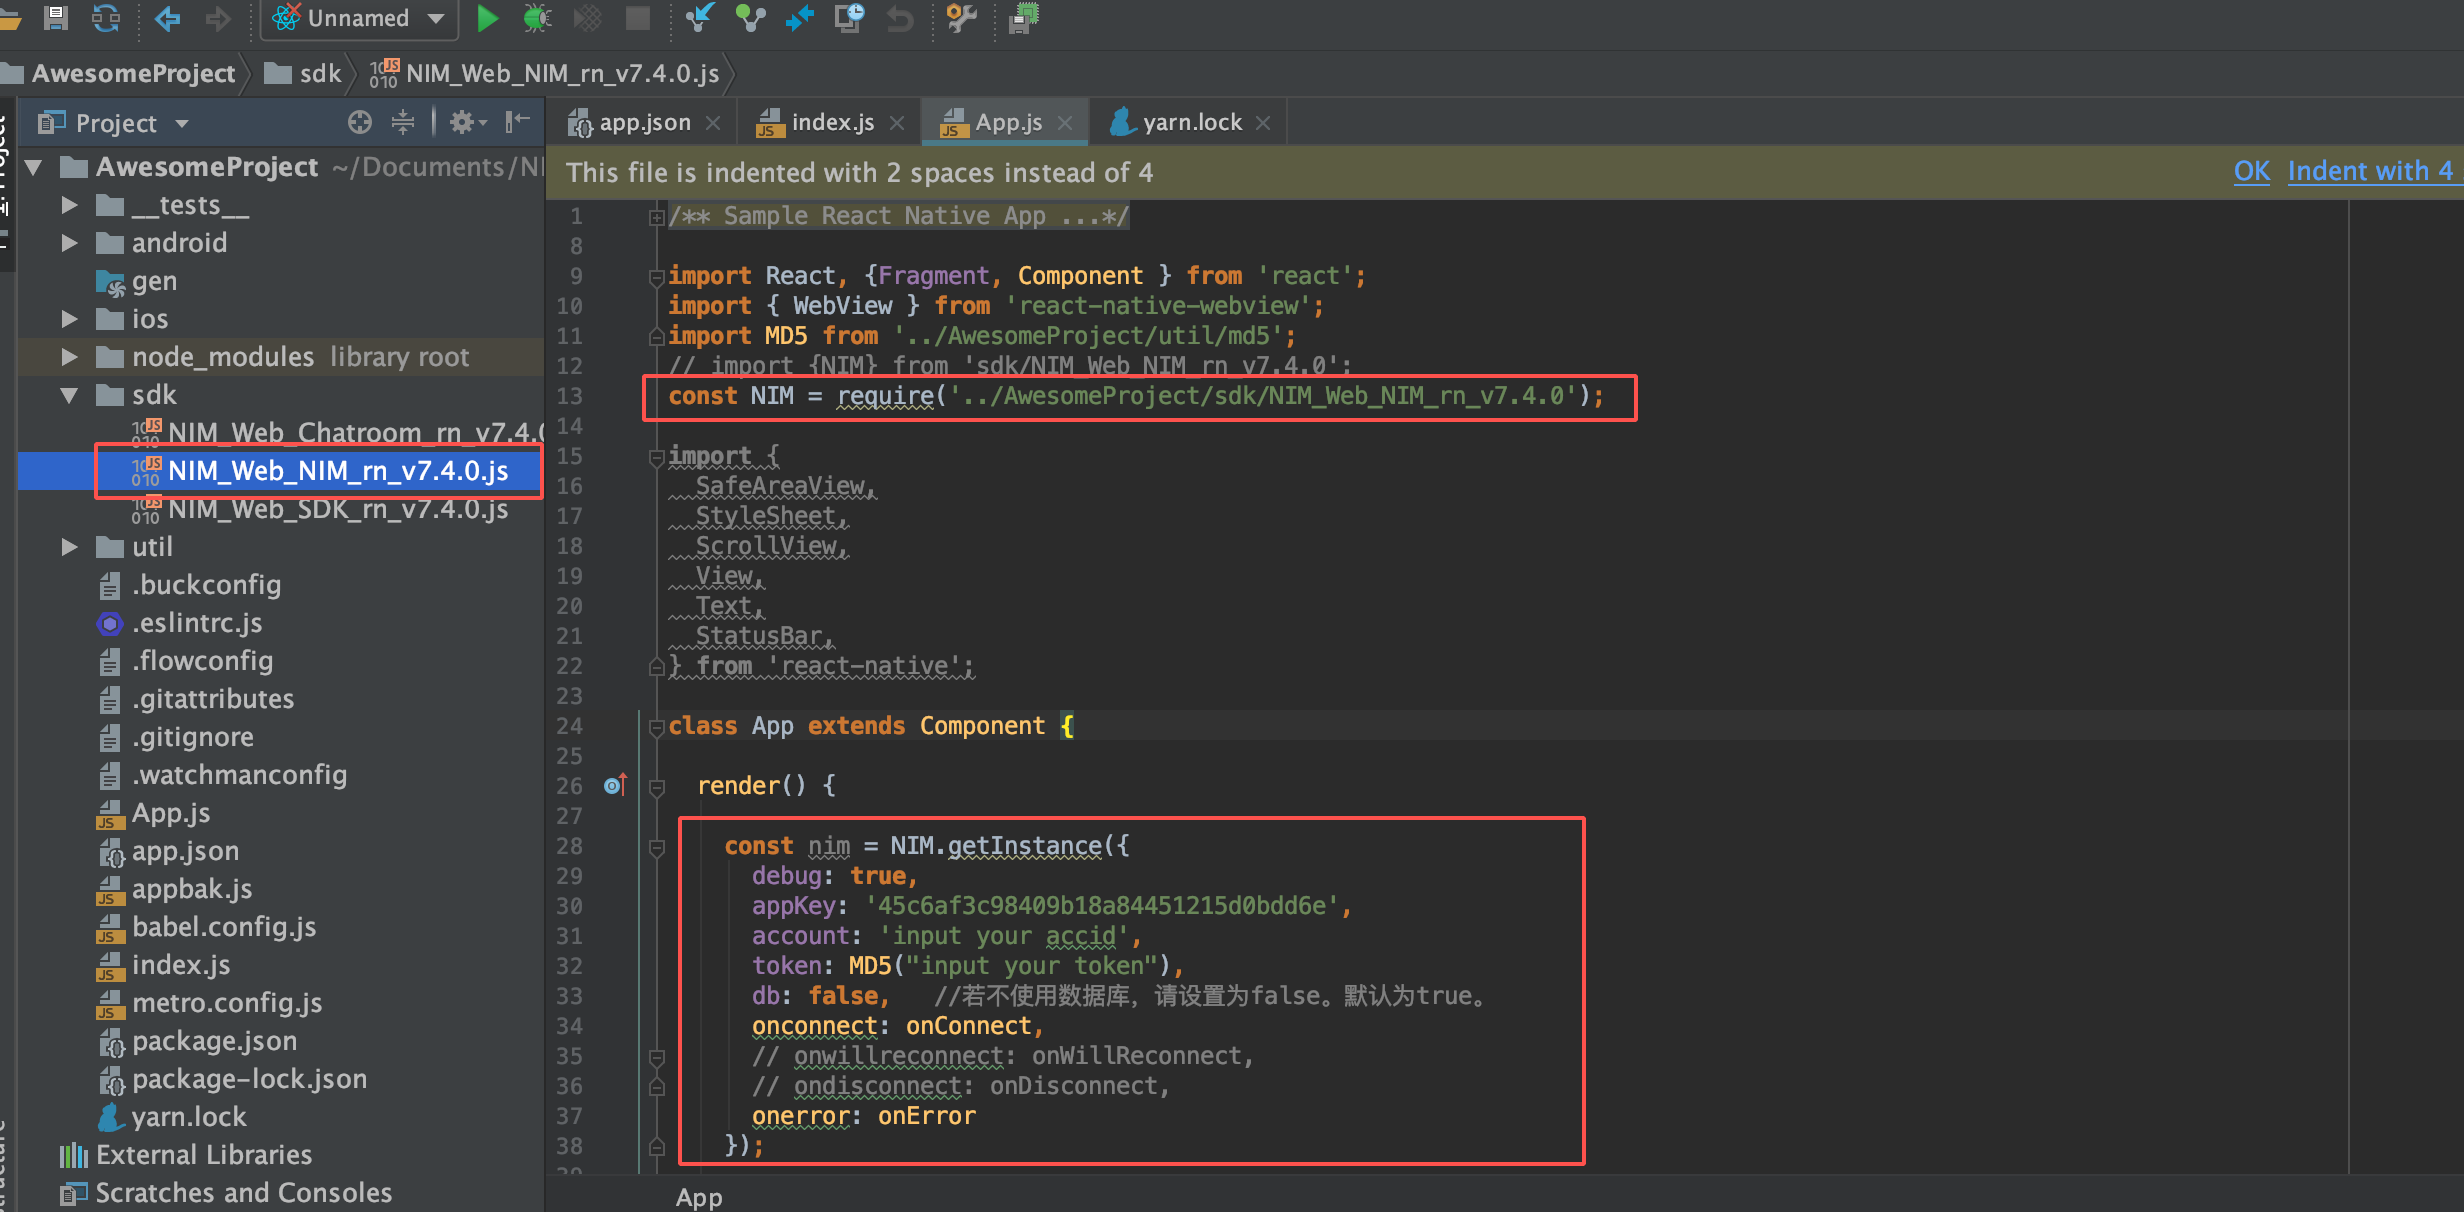2464x1212 pixels.
Task: Click the Synchronize refresh icon
Action: pyautogui.click(x=106, y=17)
